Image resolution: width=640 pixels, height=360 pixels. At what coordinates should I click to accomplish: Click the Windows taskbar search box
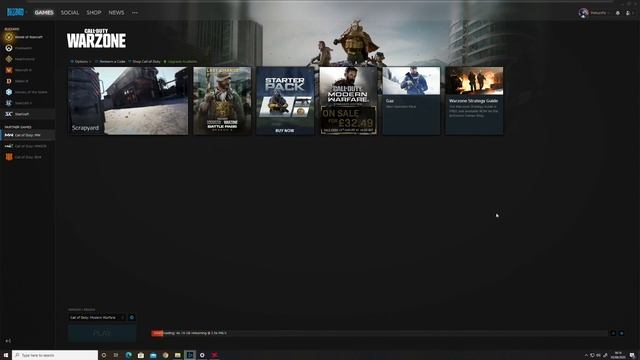(55, 355)
